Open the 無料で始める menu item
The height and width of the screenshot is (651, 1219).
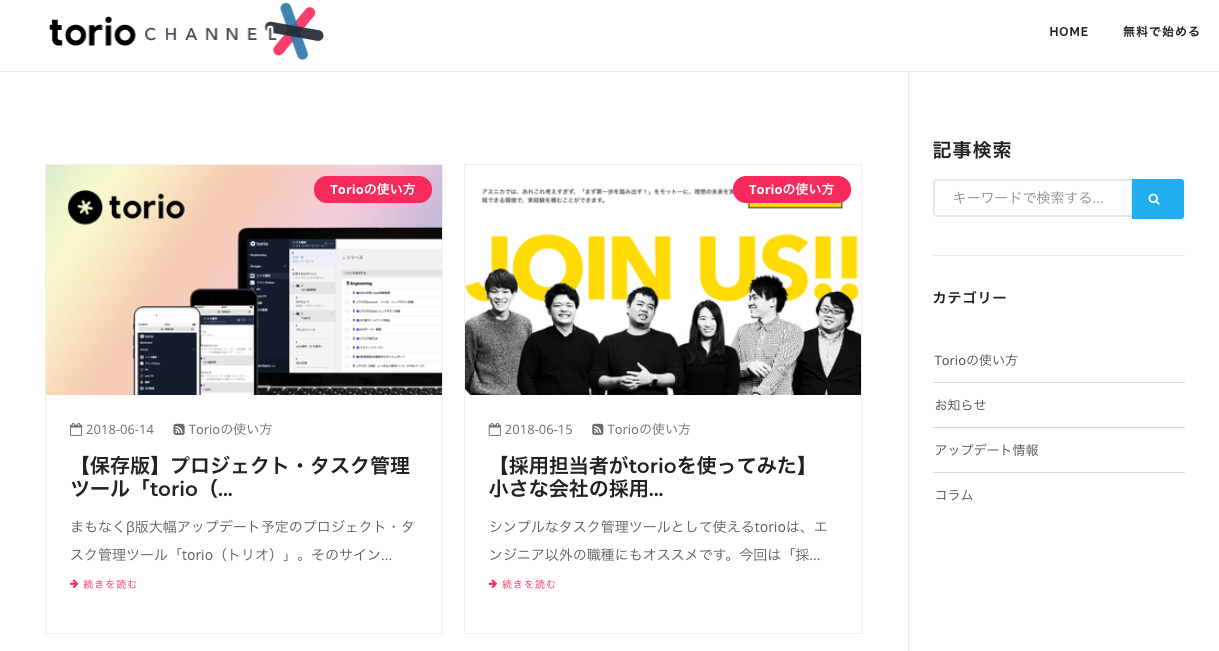1161,32
